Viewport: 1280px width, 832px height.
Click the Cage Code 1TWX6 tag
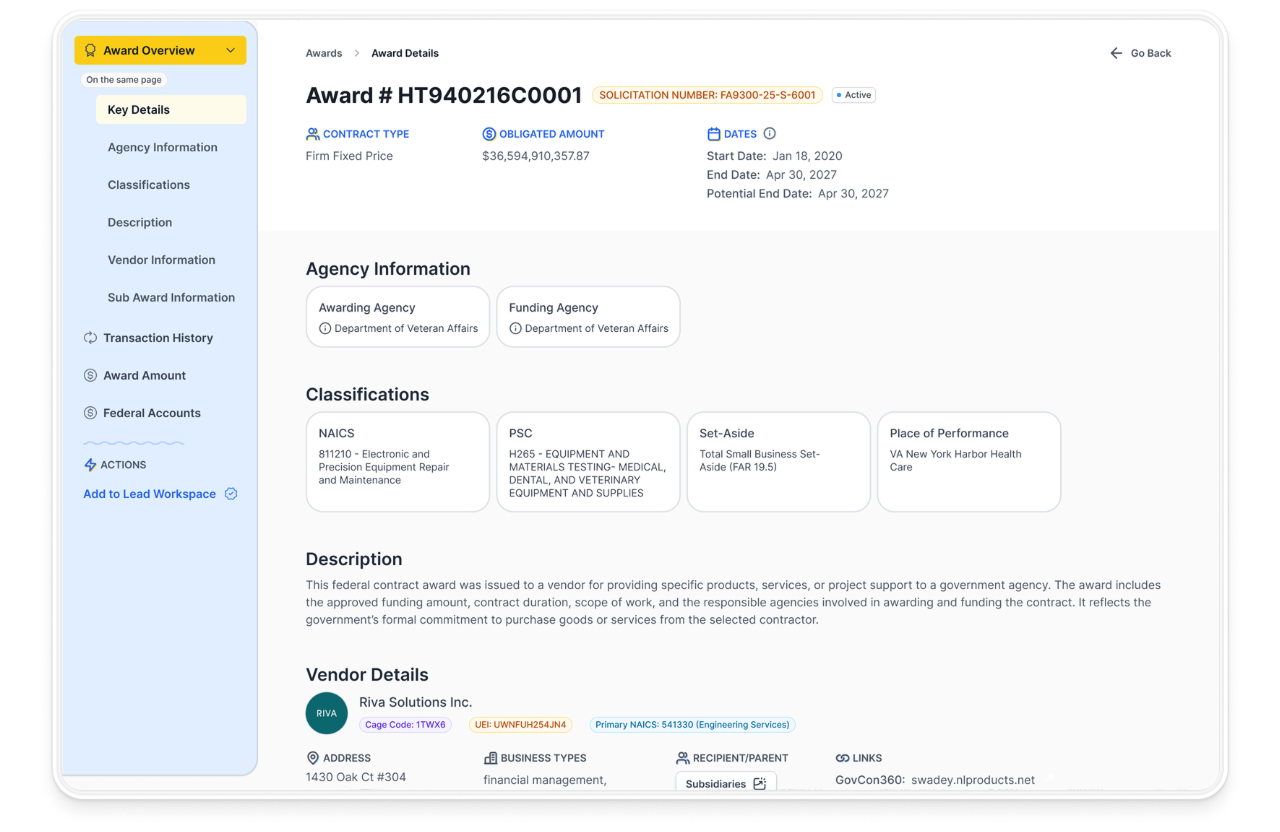[x=406, y=725]
